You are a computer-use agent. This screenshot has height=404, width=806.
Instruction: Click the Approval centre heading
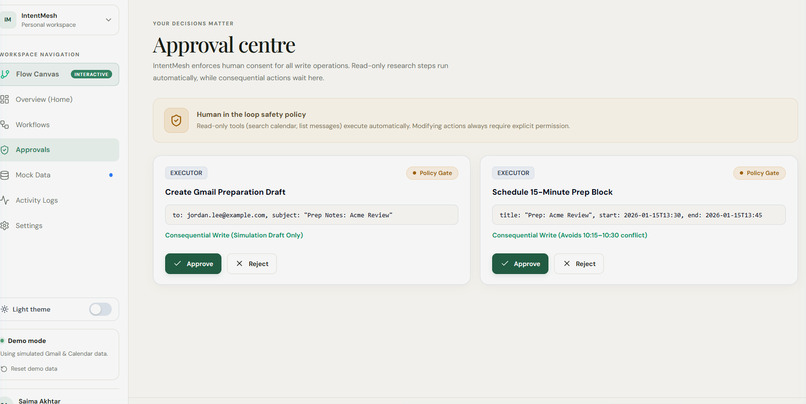coord(224,45)
